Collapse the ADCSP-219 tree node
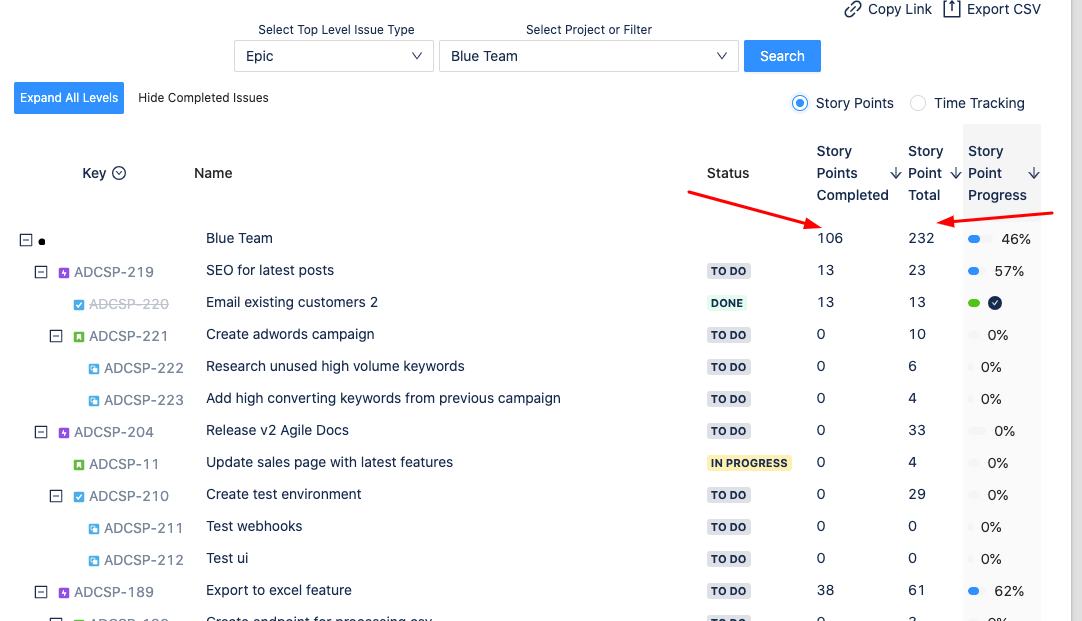 pyautogui.click(x=41, y=271)
